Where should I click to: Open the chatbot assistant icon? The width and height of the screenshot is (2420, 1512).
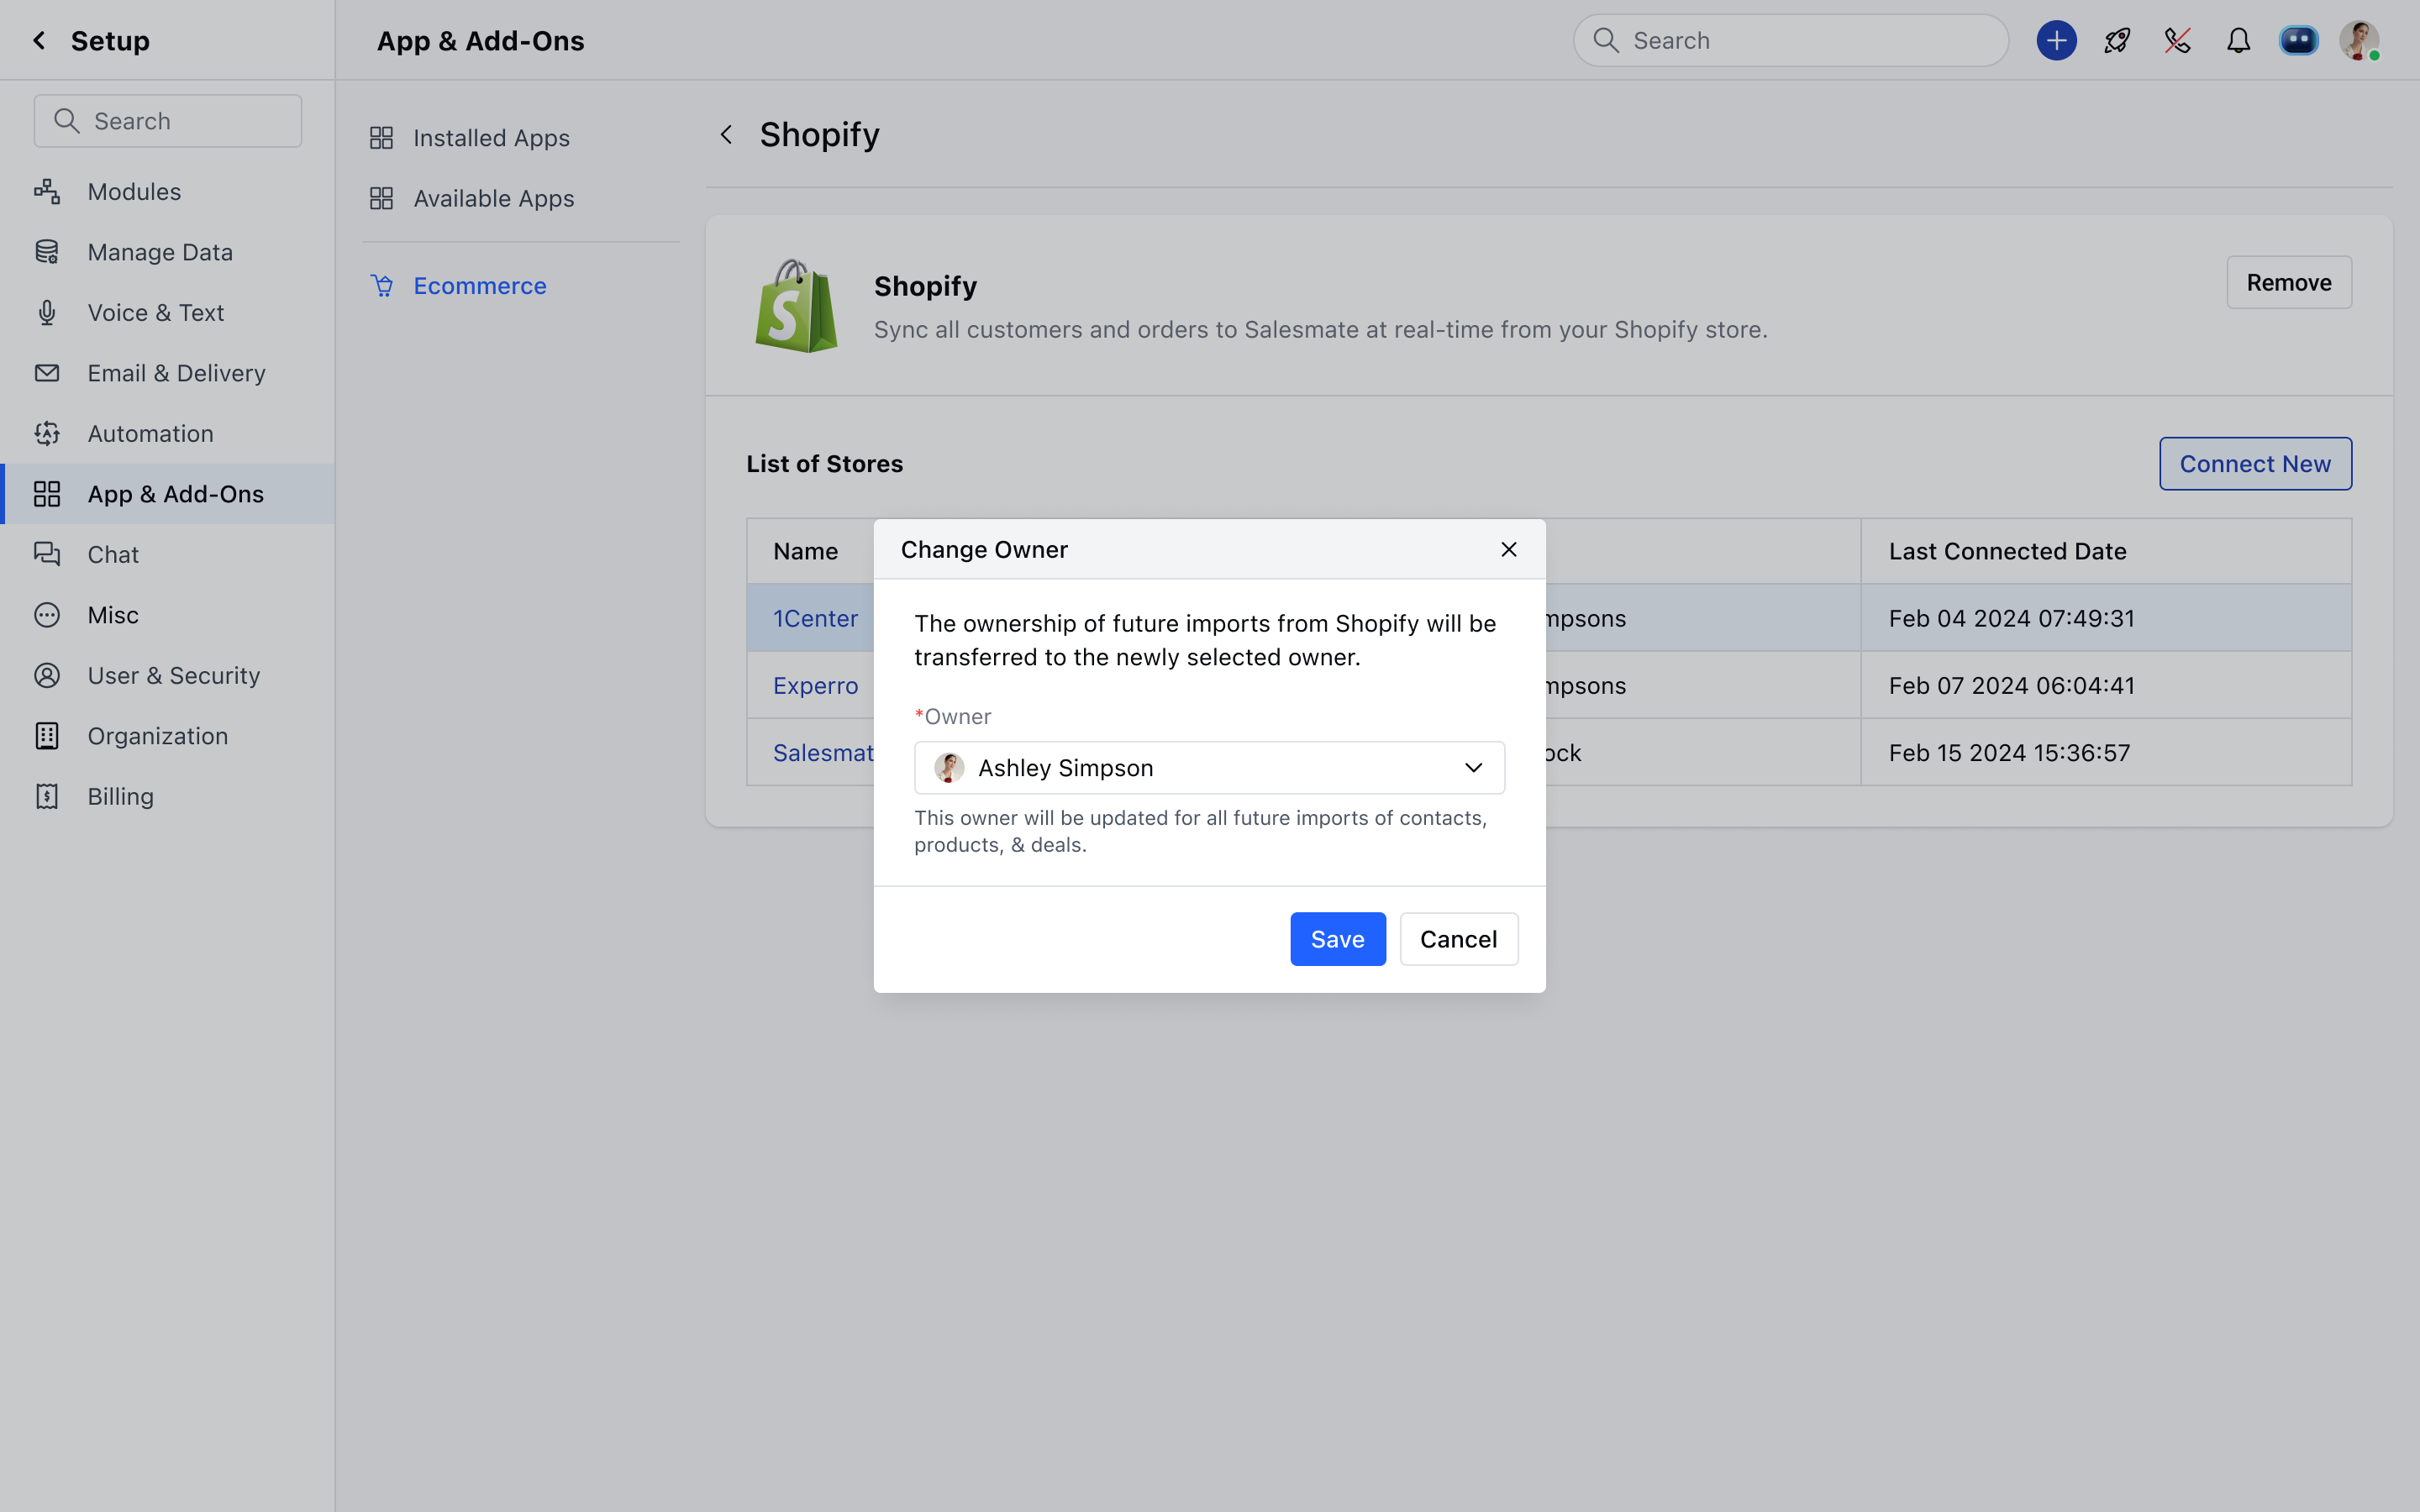coord(2298,40)
